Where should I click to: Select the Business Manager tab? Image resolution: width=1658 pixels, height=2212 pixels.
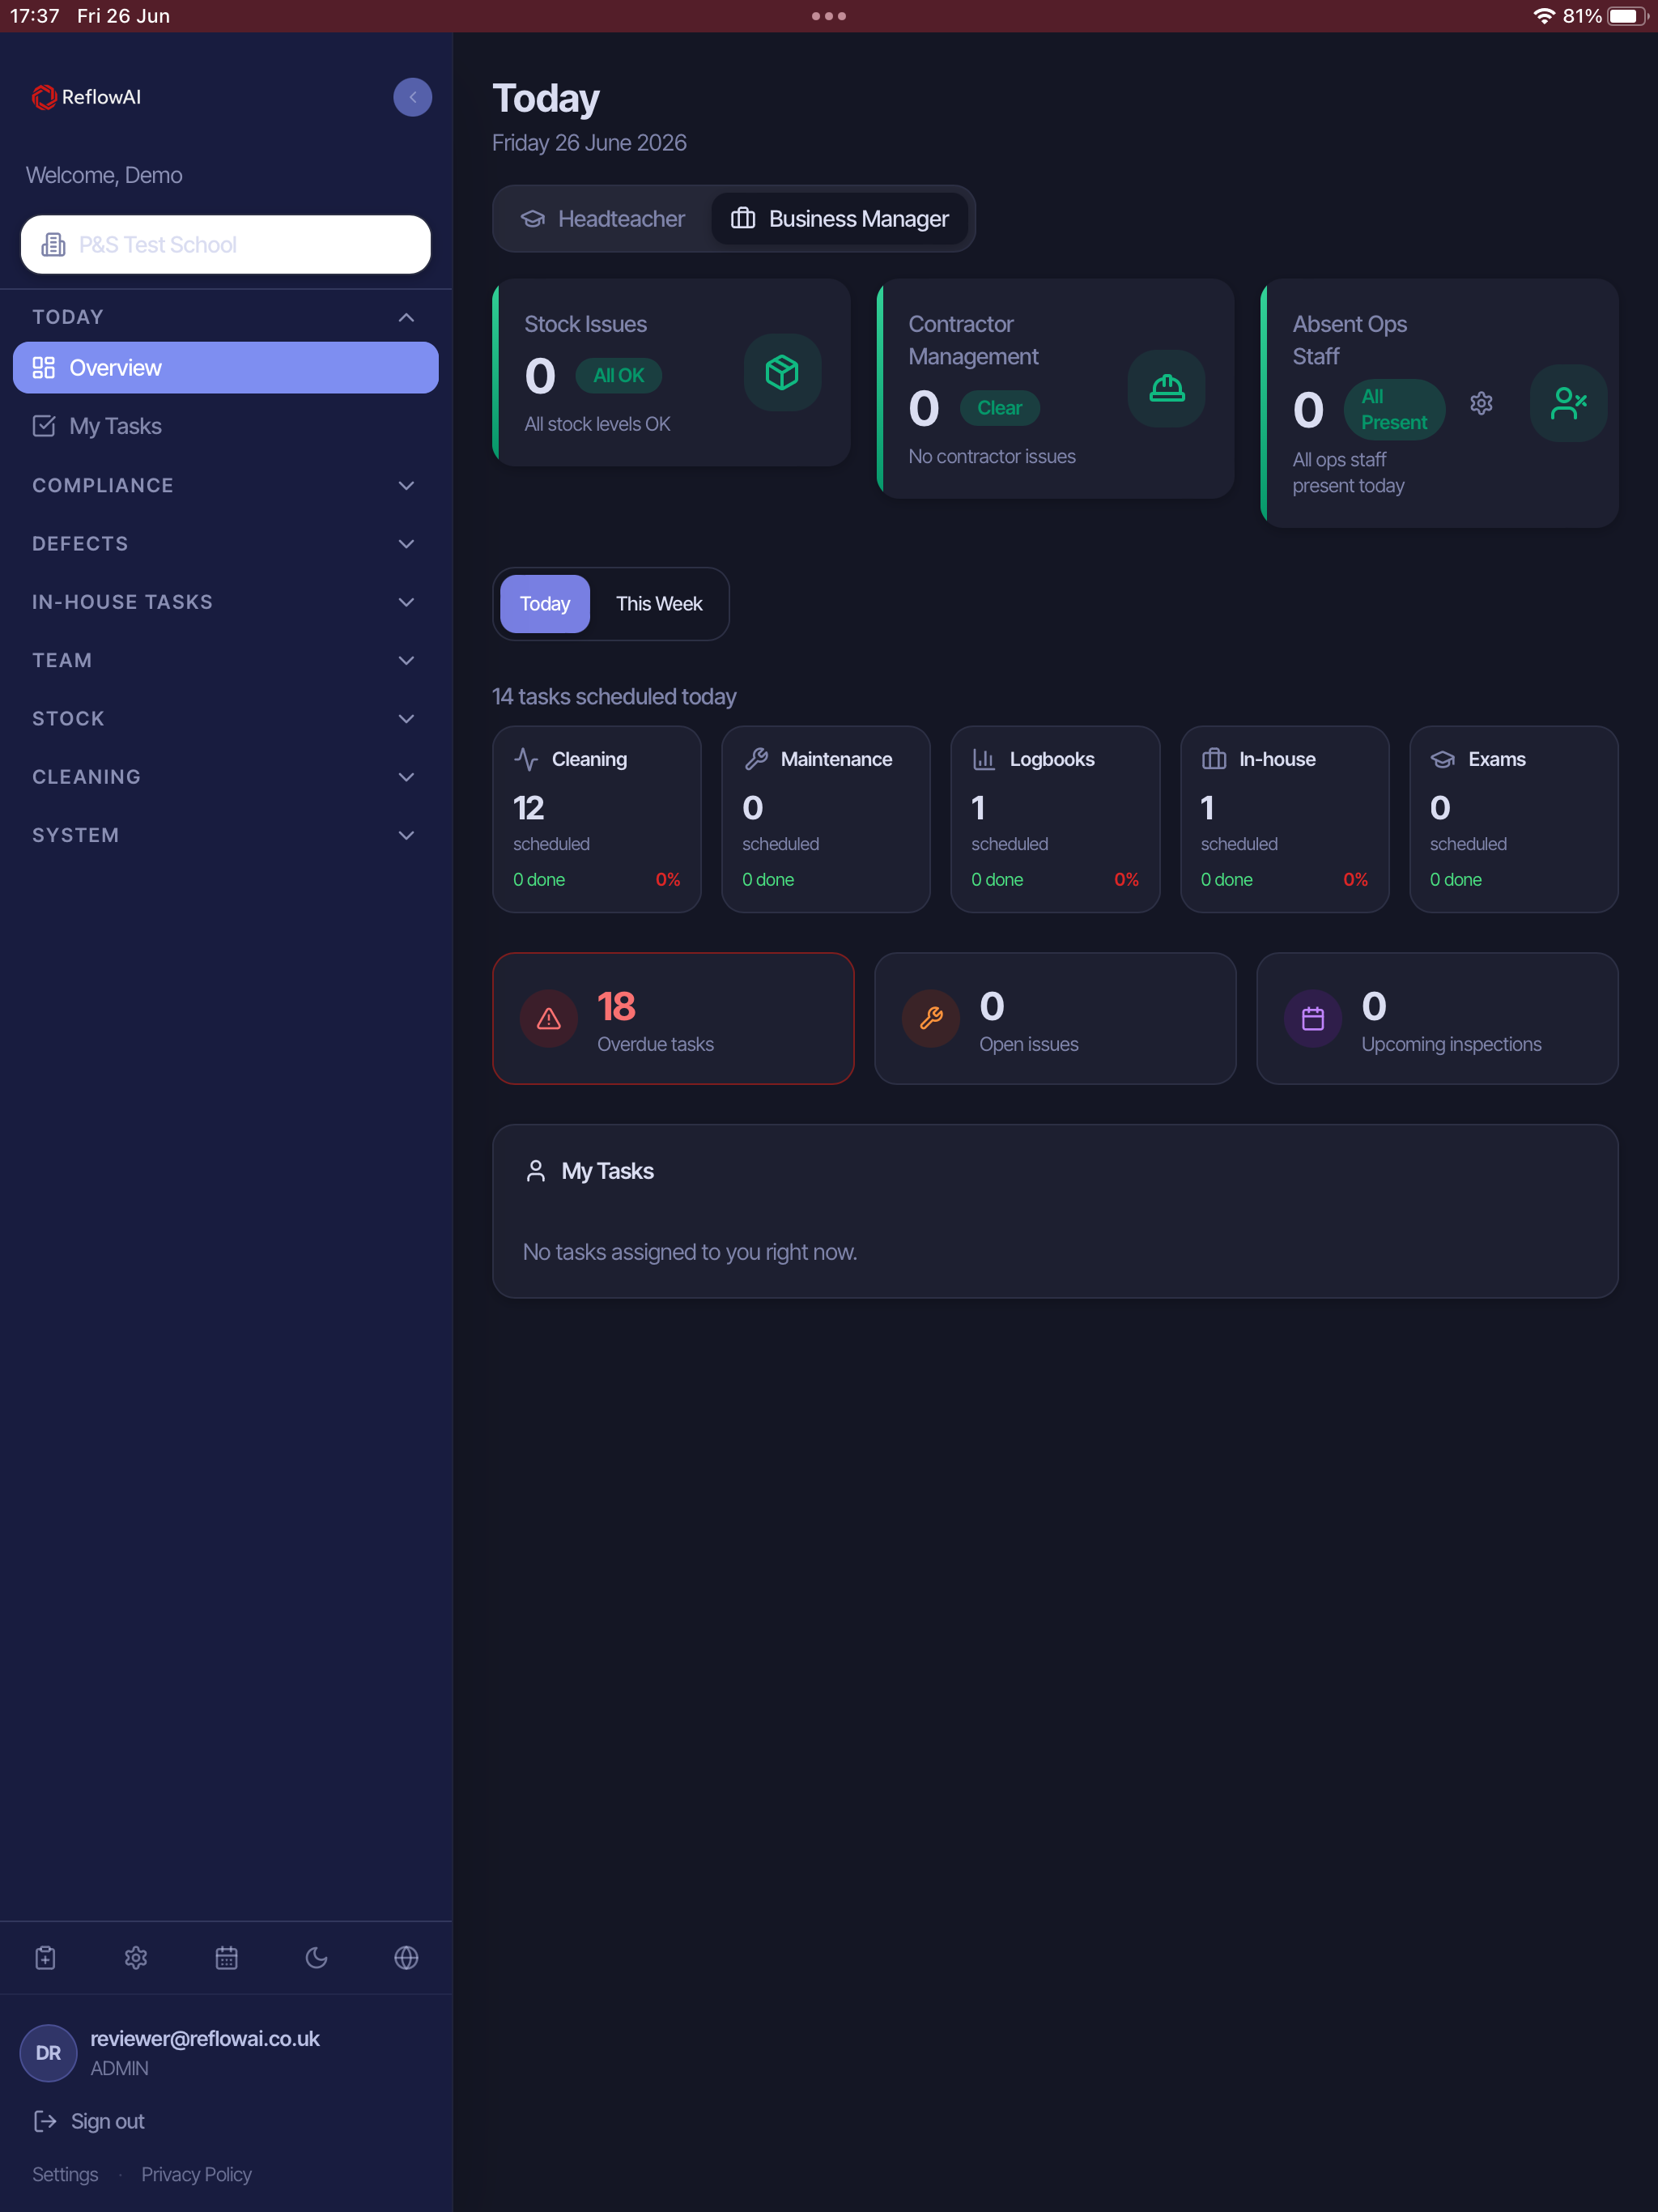tap(840, 219)
